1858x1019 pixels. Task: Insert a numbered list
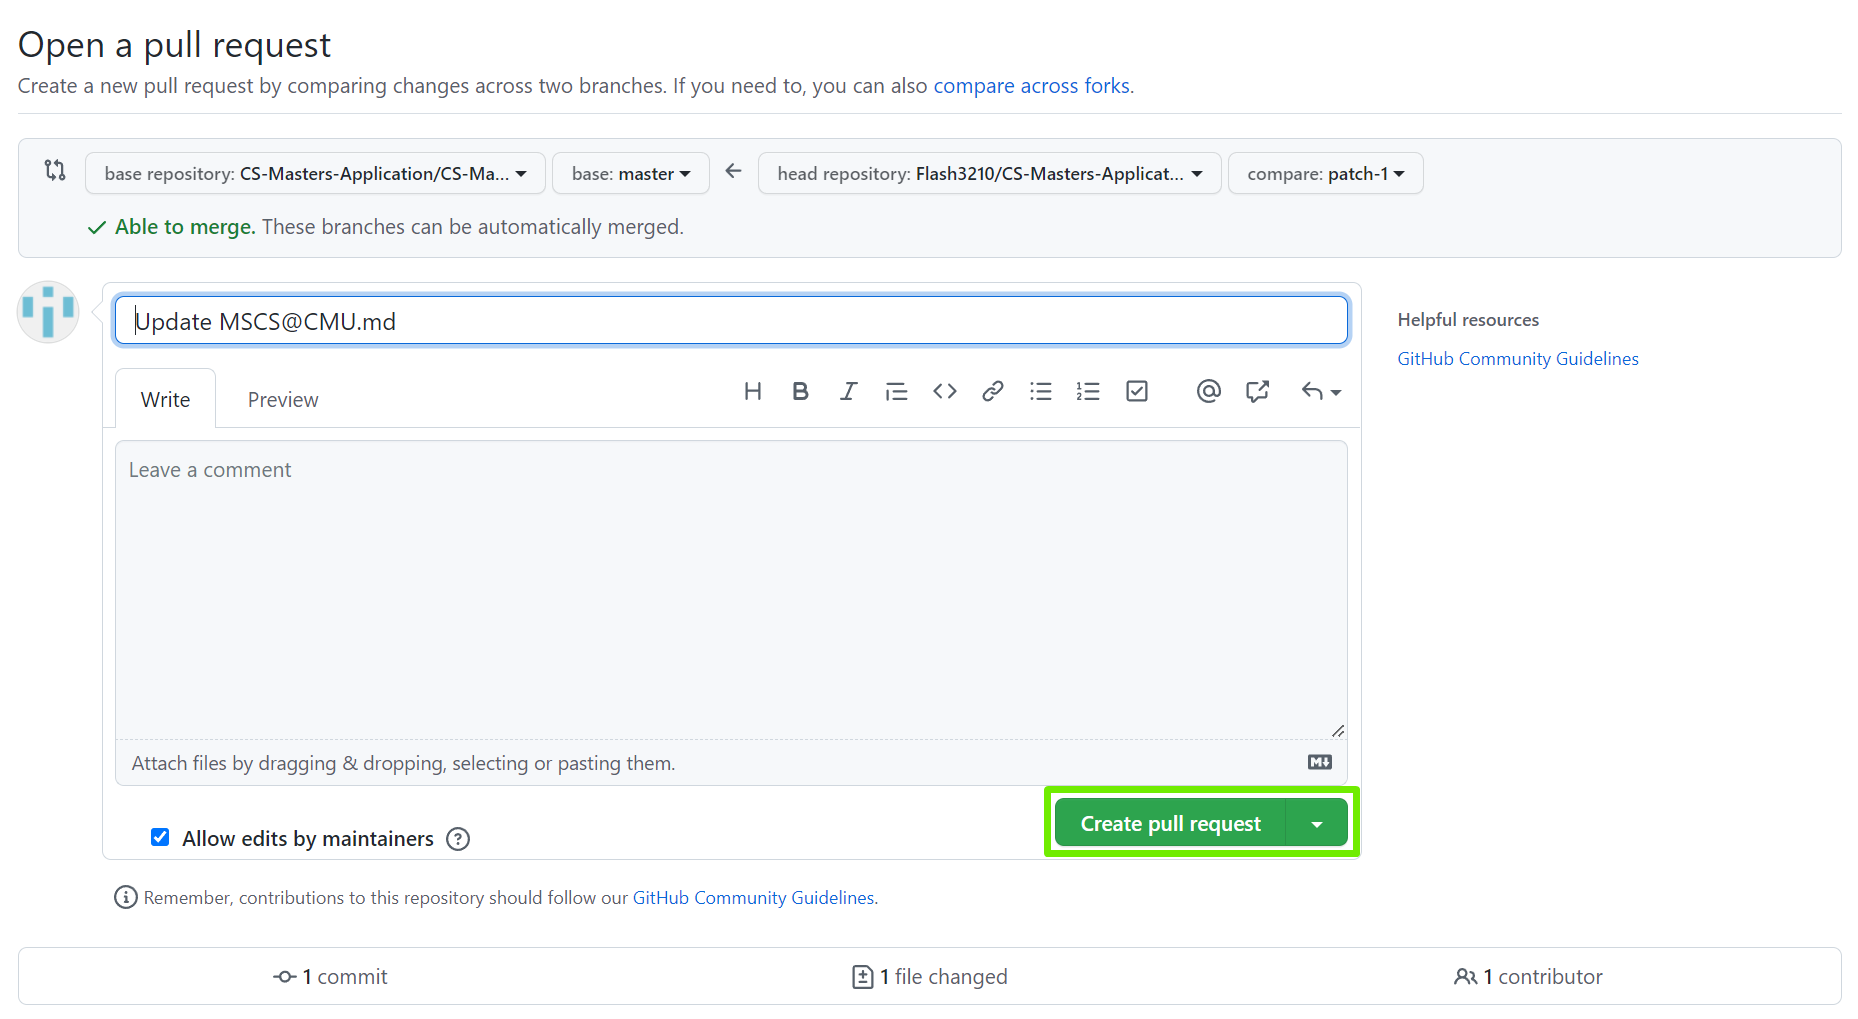point(1088,391)
